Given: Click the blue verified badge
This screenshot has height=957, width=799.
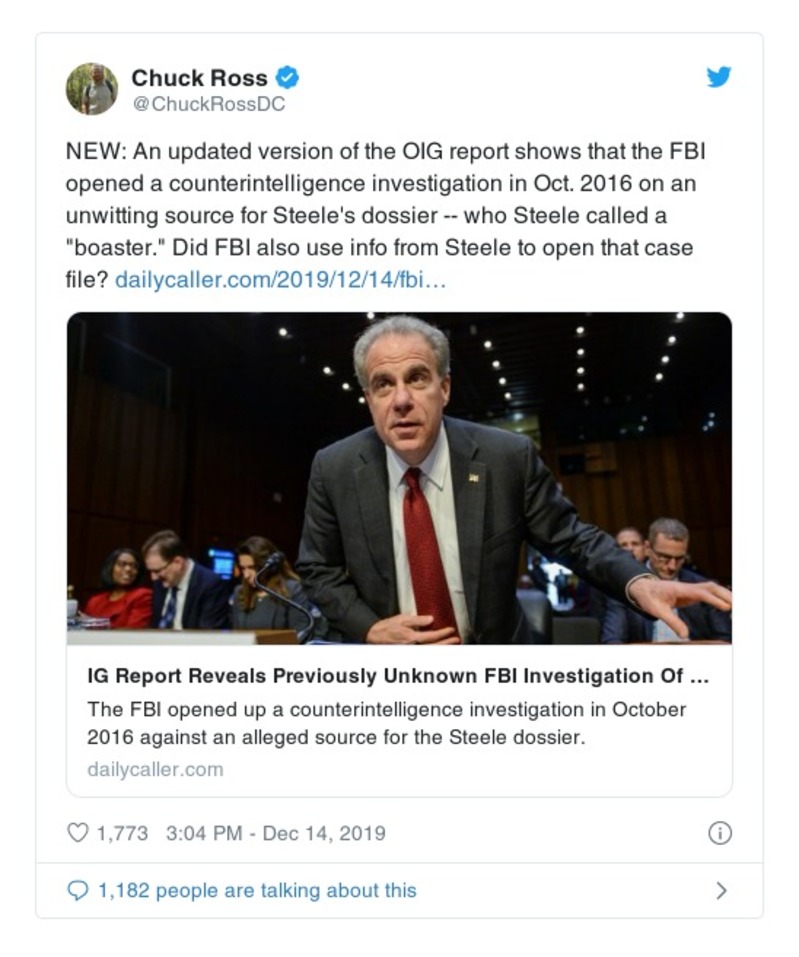Looking at the screenshot, I should [288, 77].
